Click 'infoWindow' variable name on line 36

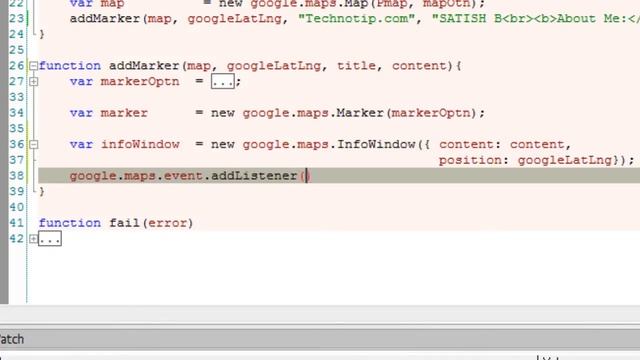tap(140, 144)
